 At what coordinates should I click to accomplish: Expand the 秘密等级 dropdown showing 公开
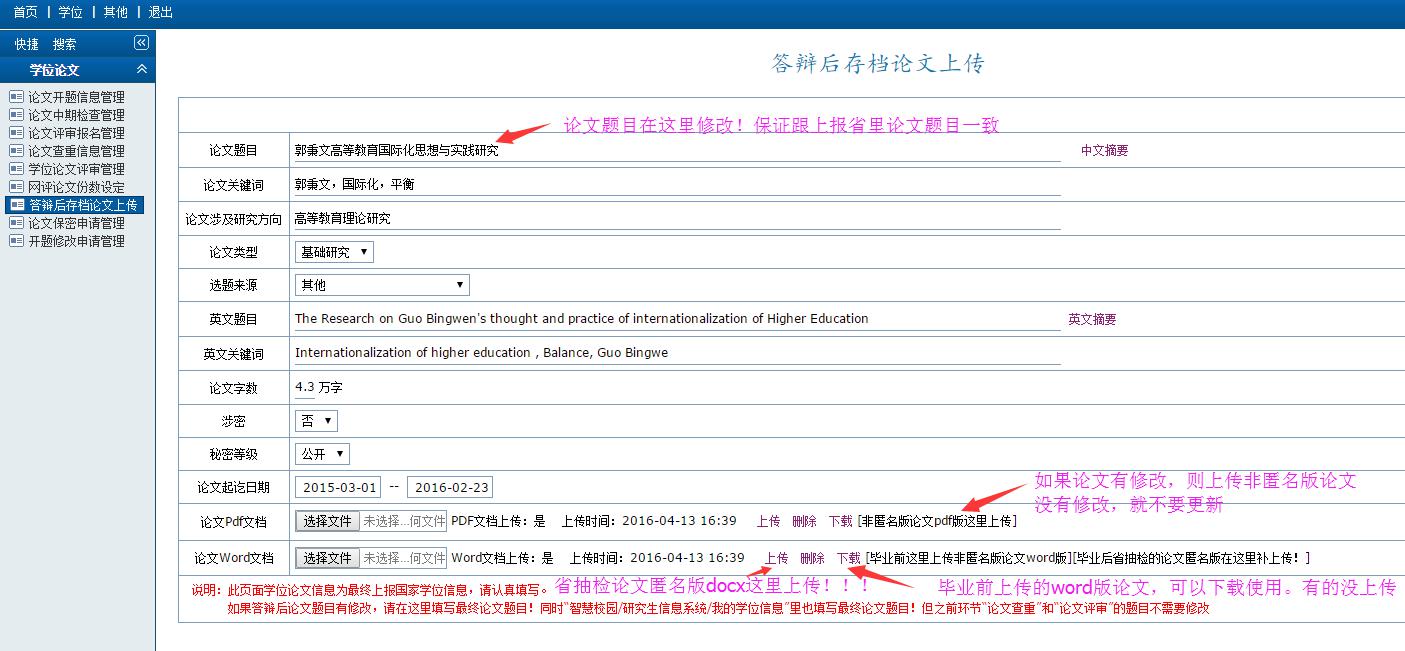click(322, 454)
